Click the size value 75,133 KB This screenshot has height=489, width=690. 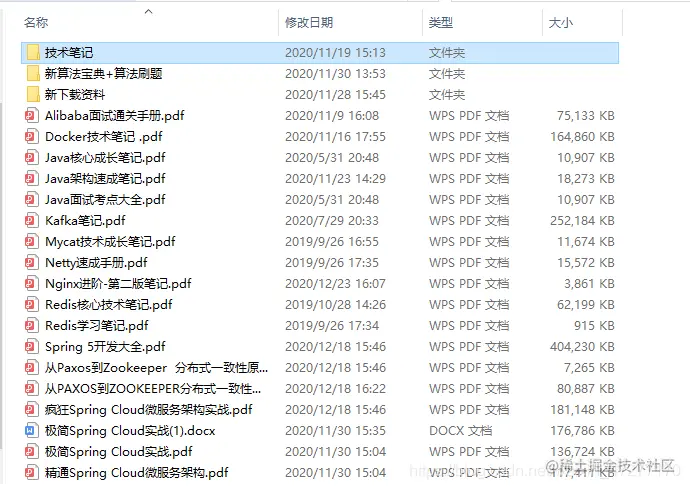(585, 116)
